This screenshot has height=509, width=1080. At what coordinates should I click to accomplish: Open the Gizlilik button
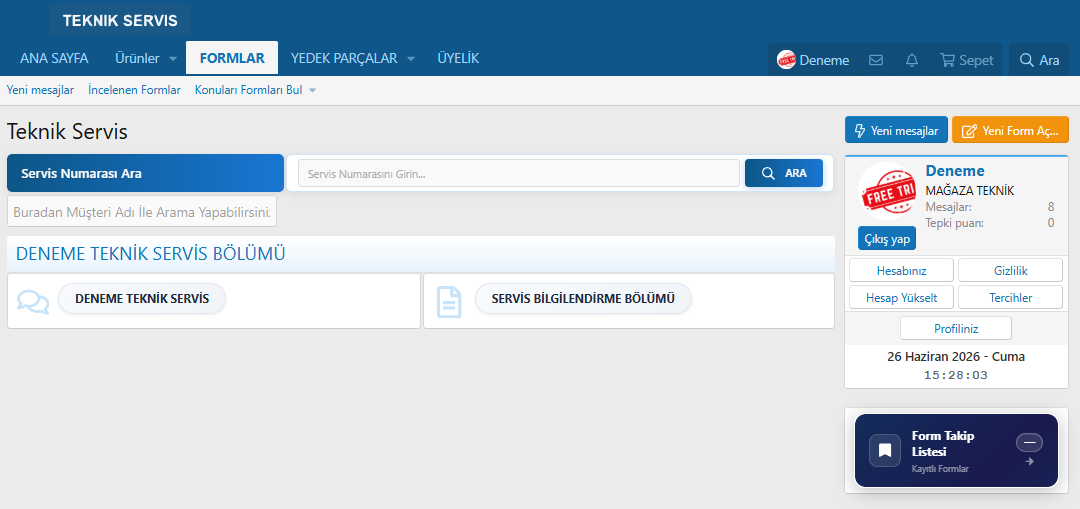(x=1010, y=271)
